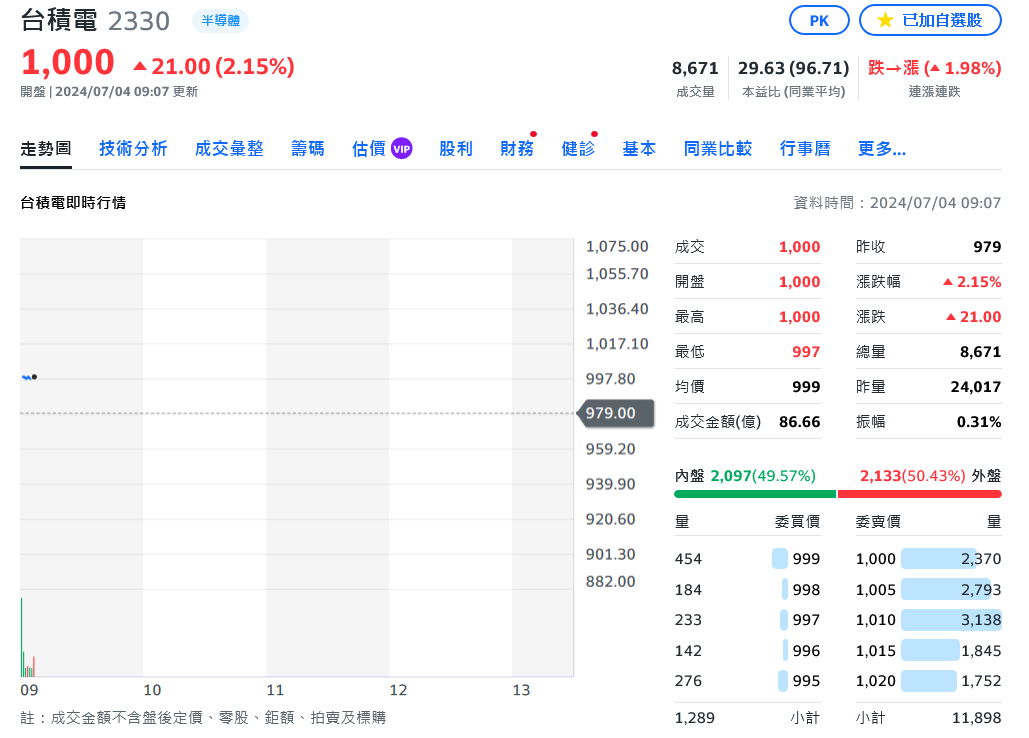The height and width of the screenshot is (738, 1029).
Task: Expand the 更多... menu
Action: tap(882, 149)
